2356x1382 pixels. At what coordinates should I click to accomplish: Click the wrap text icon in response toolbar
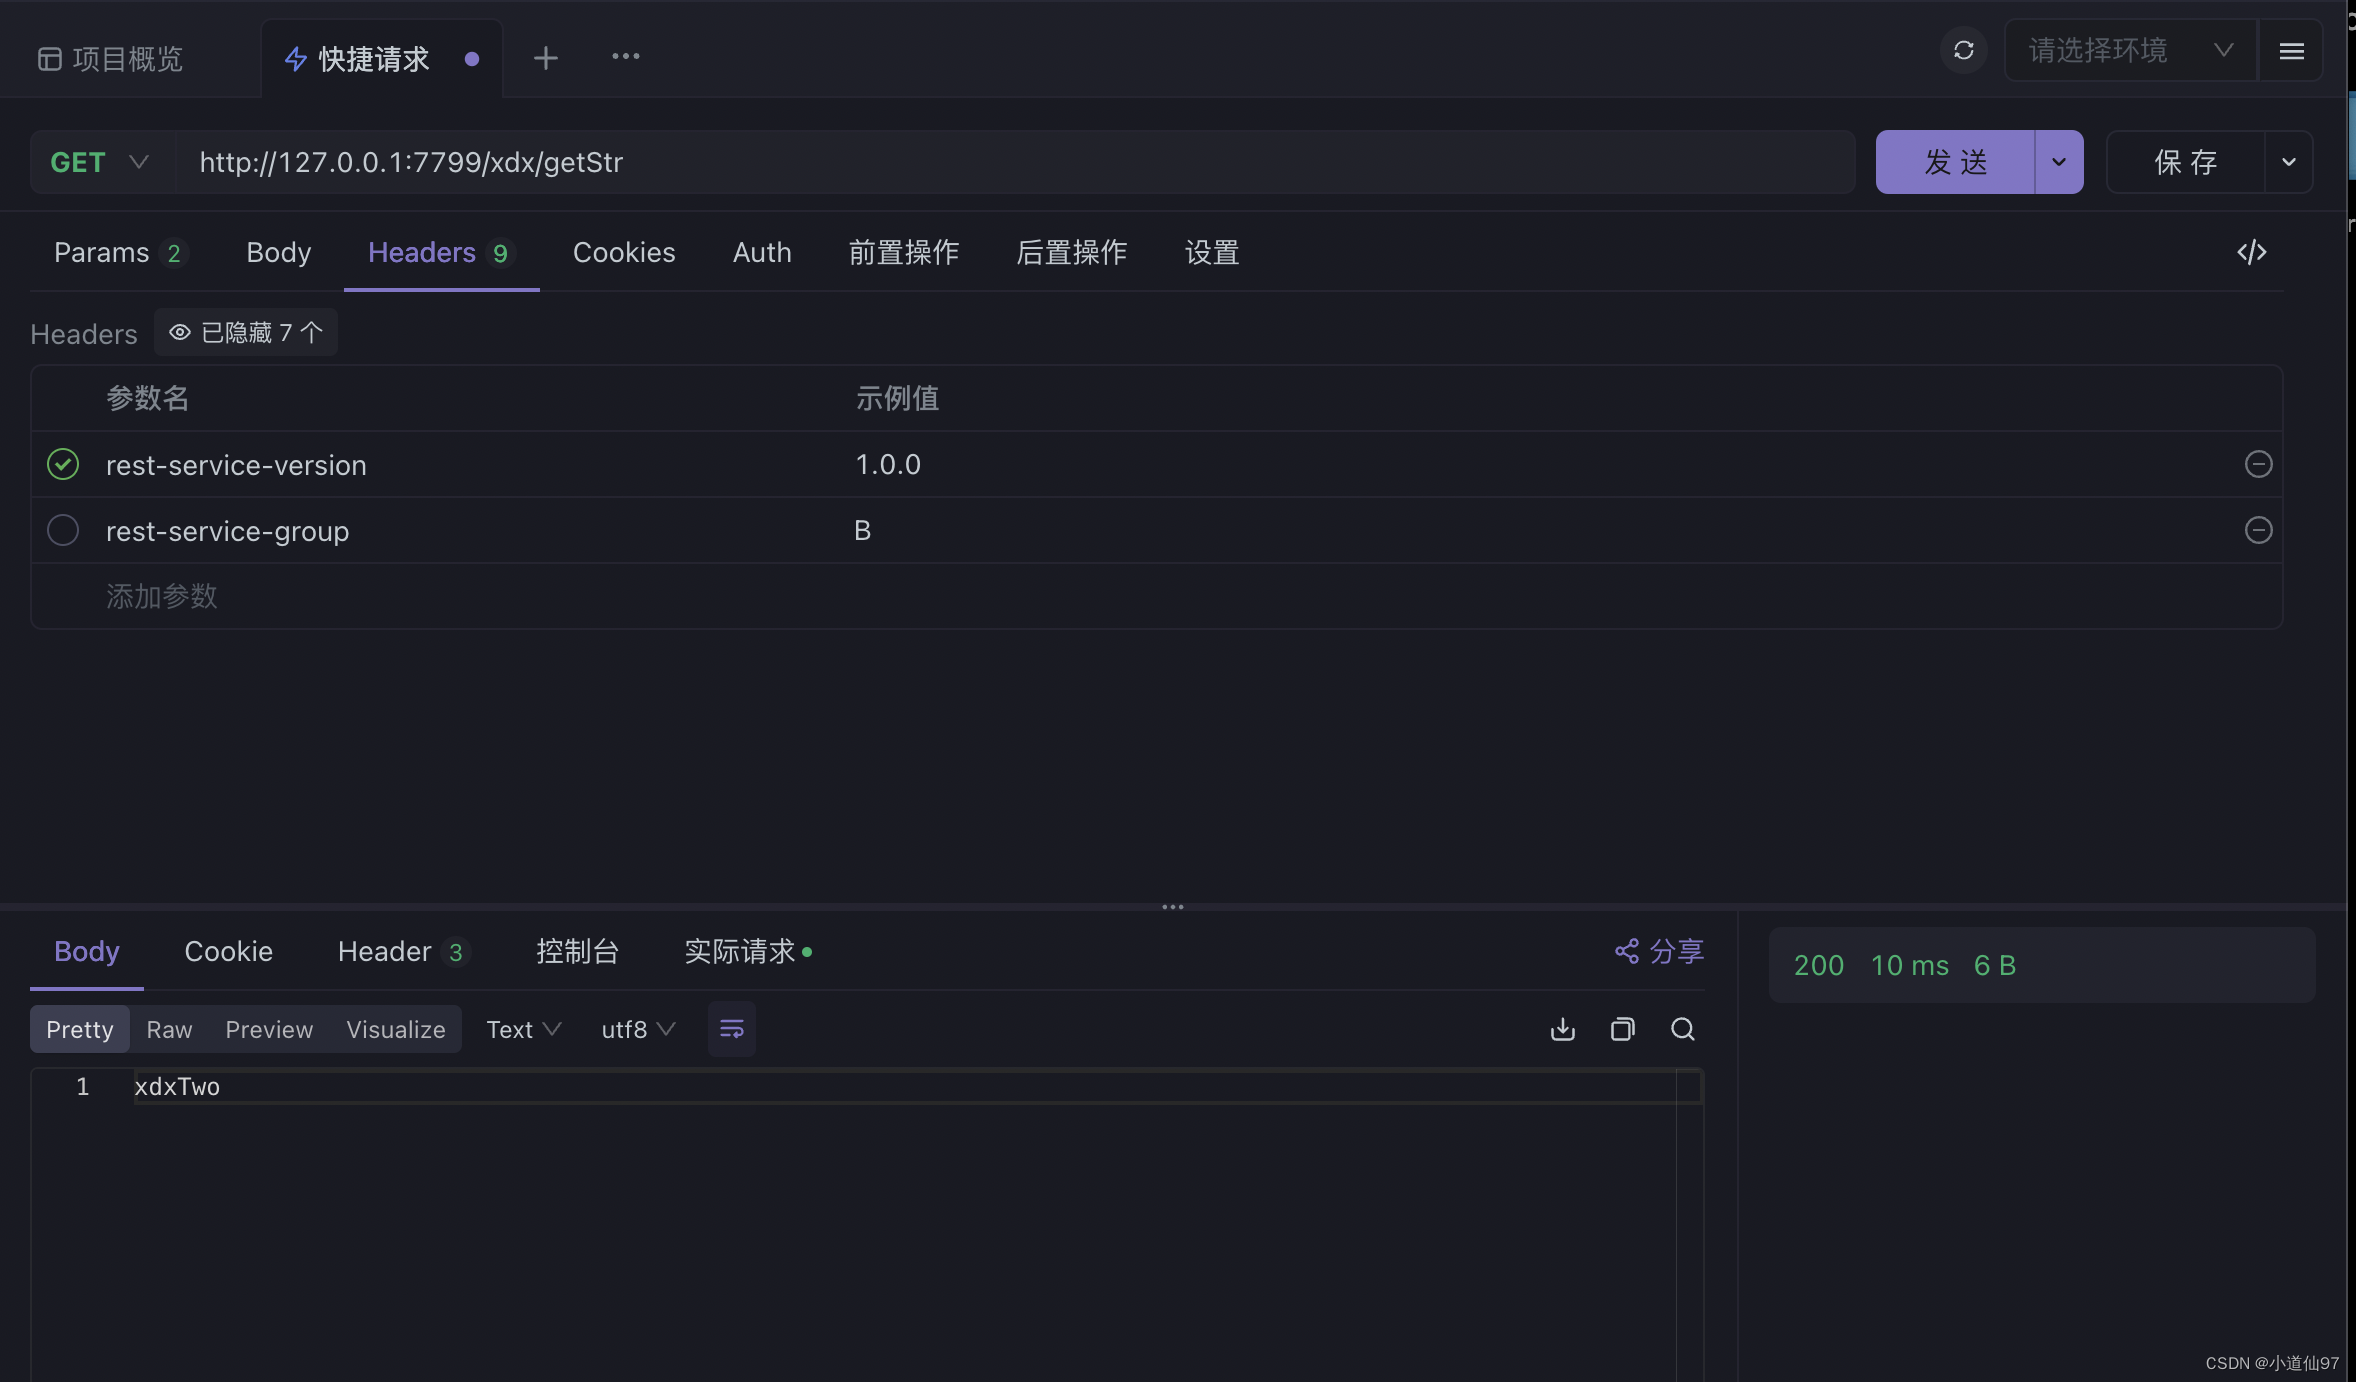730,1028
